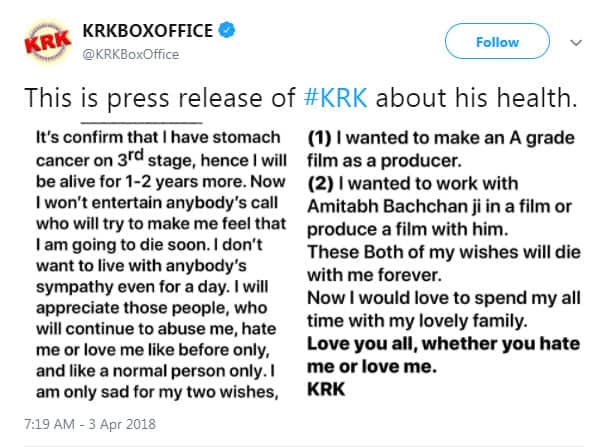This screenshot has height=447, width=615.
Task: Open the KRK profile avatar
Action: tap(47, 42)
